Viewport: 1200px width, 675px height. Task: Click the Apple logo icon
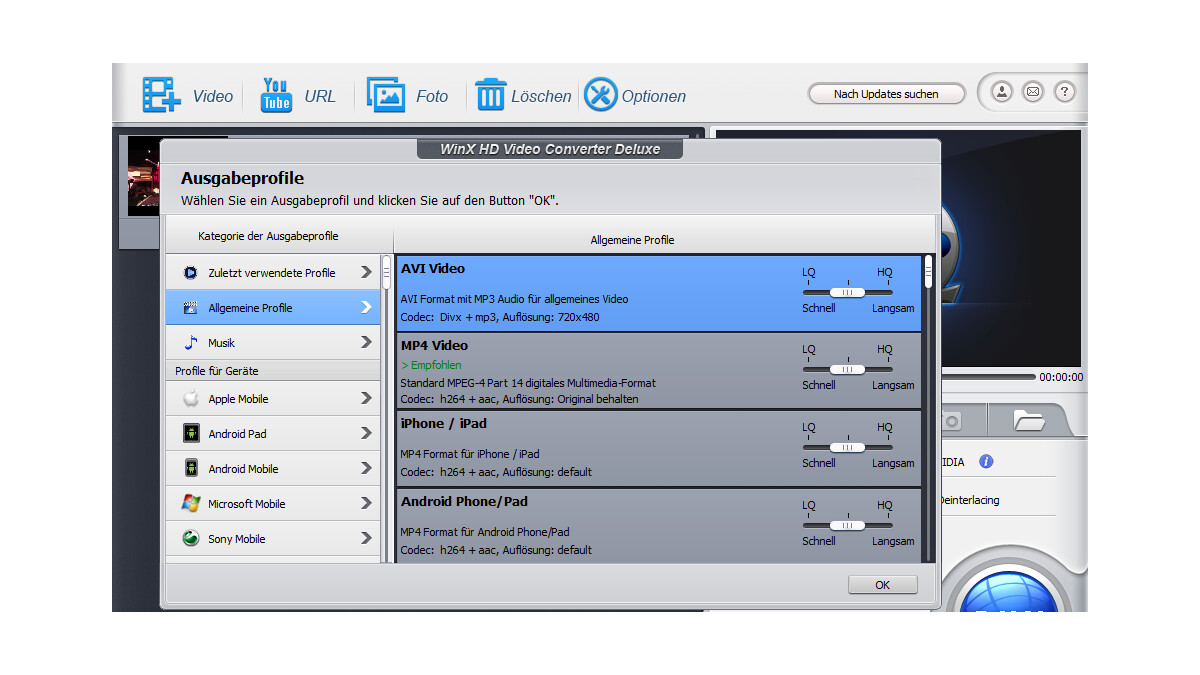(x=190, y=399)
